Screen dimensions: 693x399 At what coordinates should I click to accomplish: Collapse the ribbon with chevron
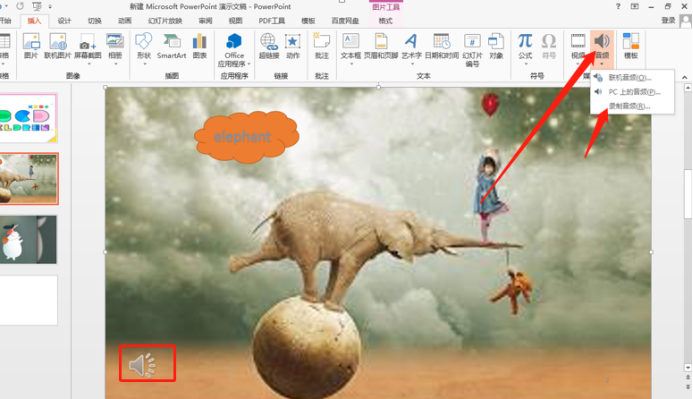[x=685, y=77]
